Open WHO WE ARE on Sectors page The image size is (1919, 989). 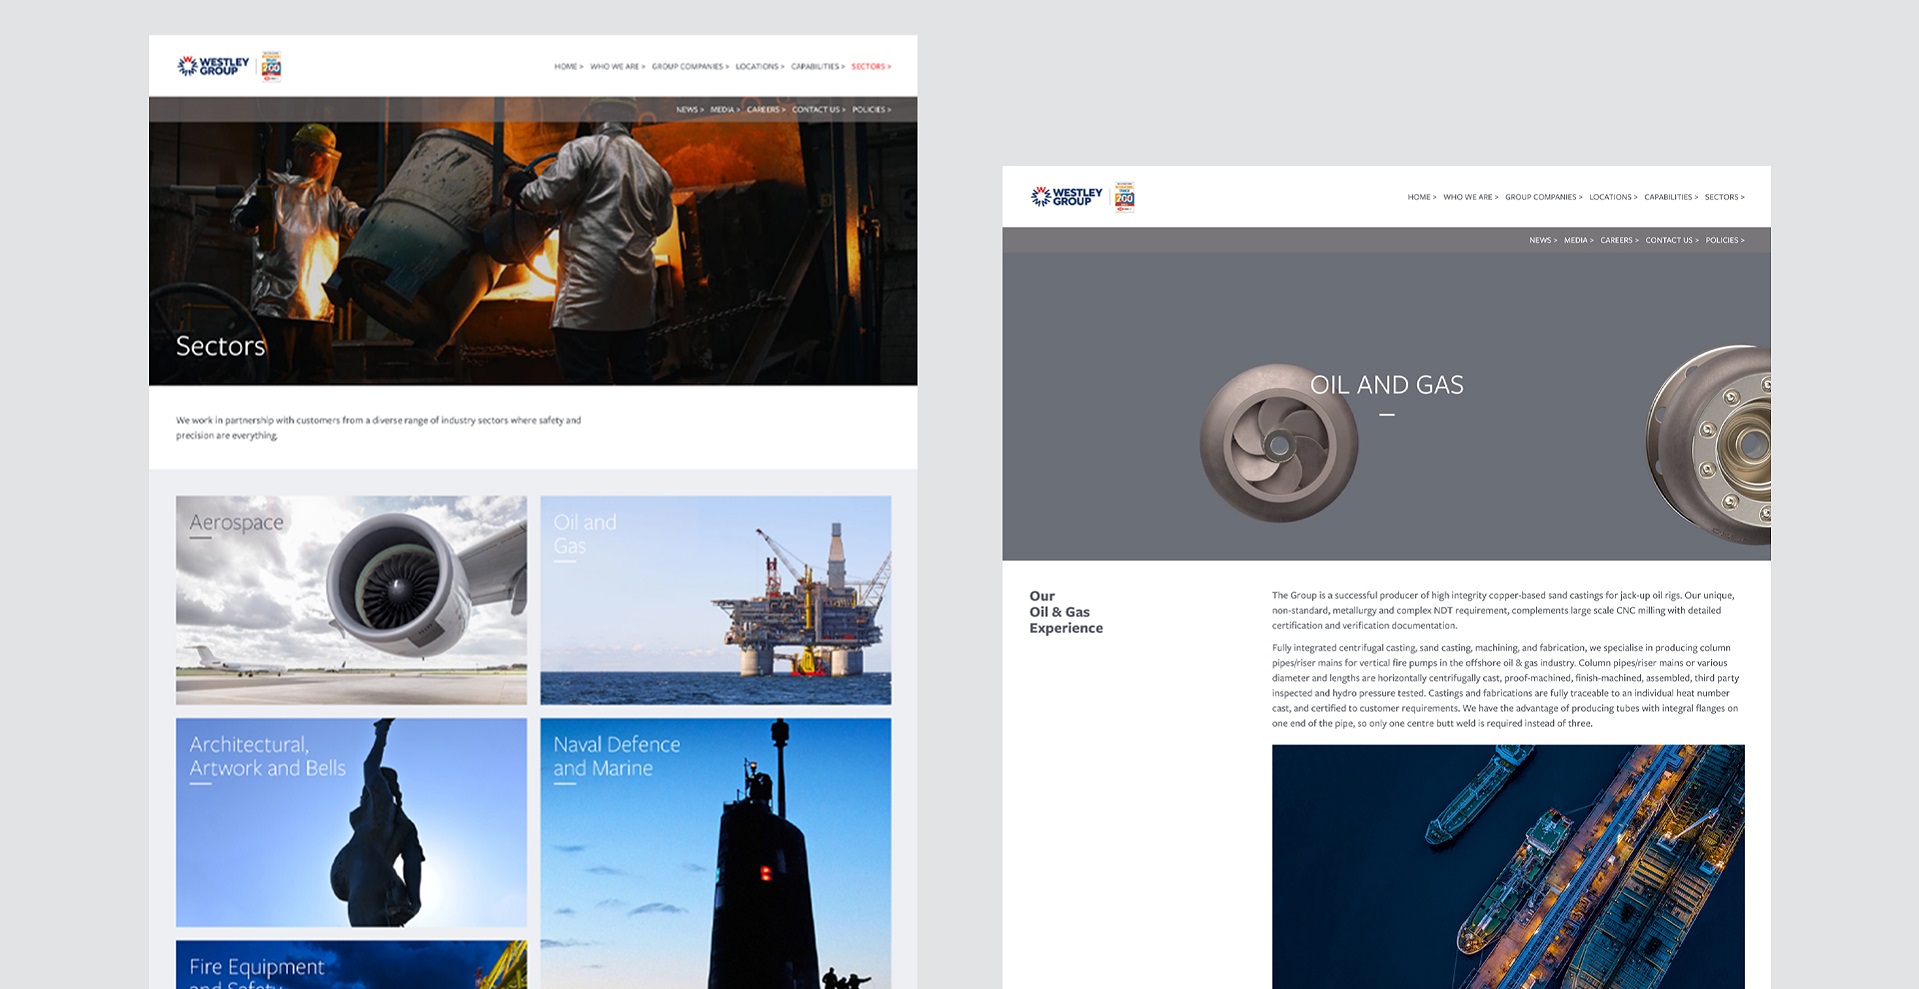(x=618, y=67)
